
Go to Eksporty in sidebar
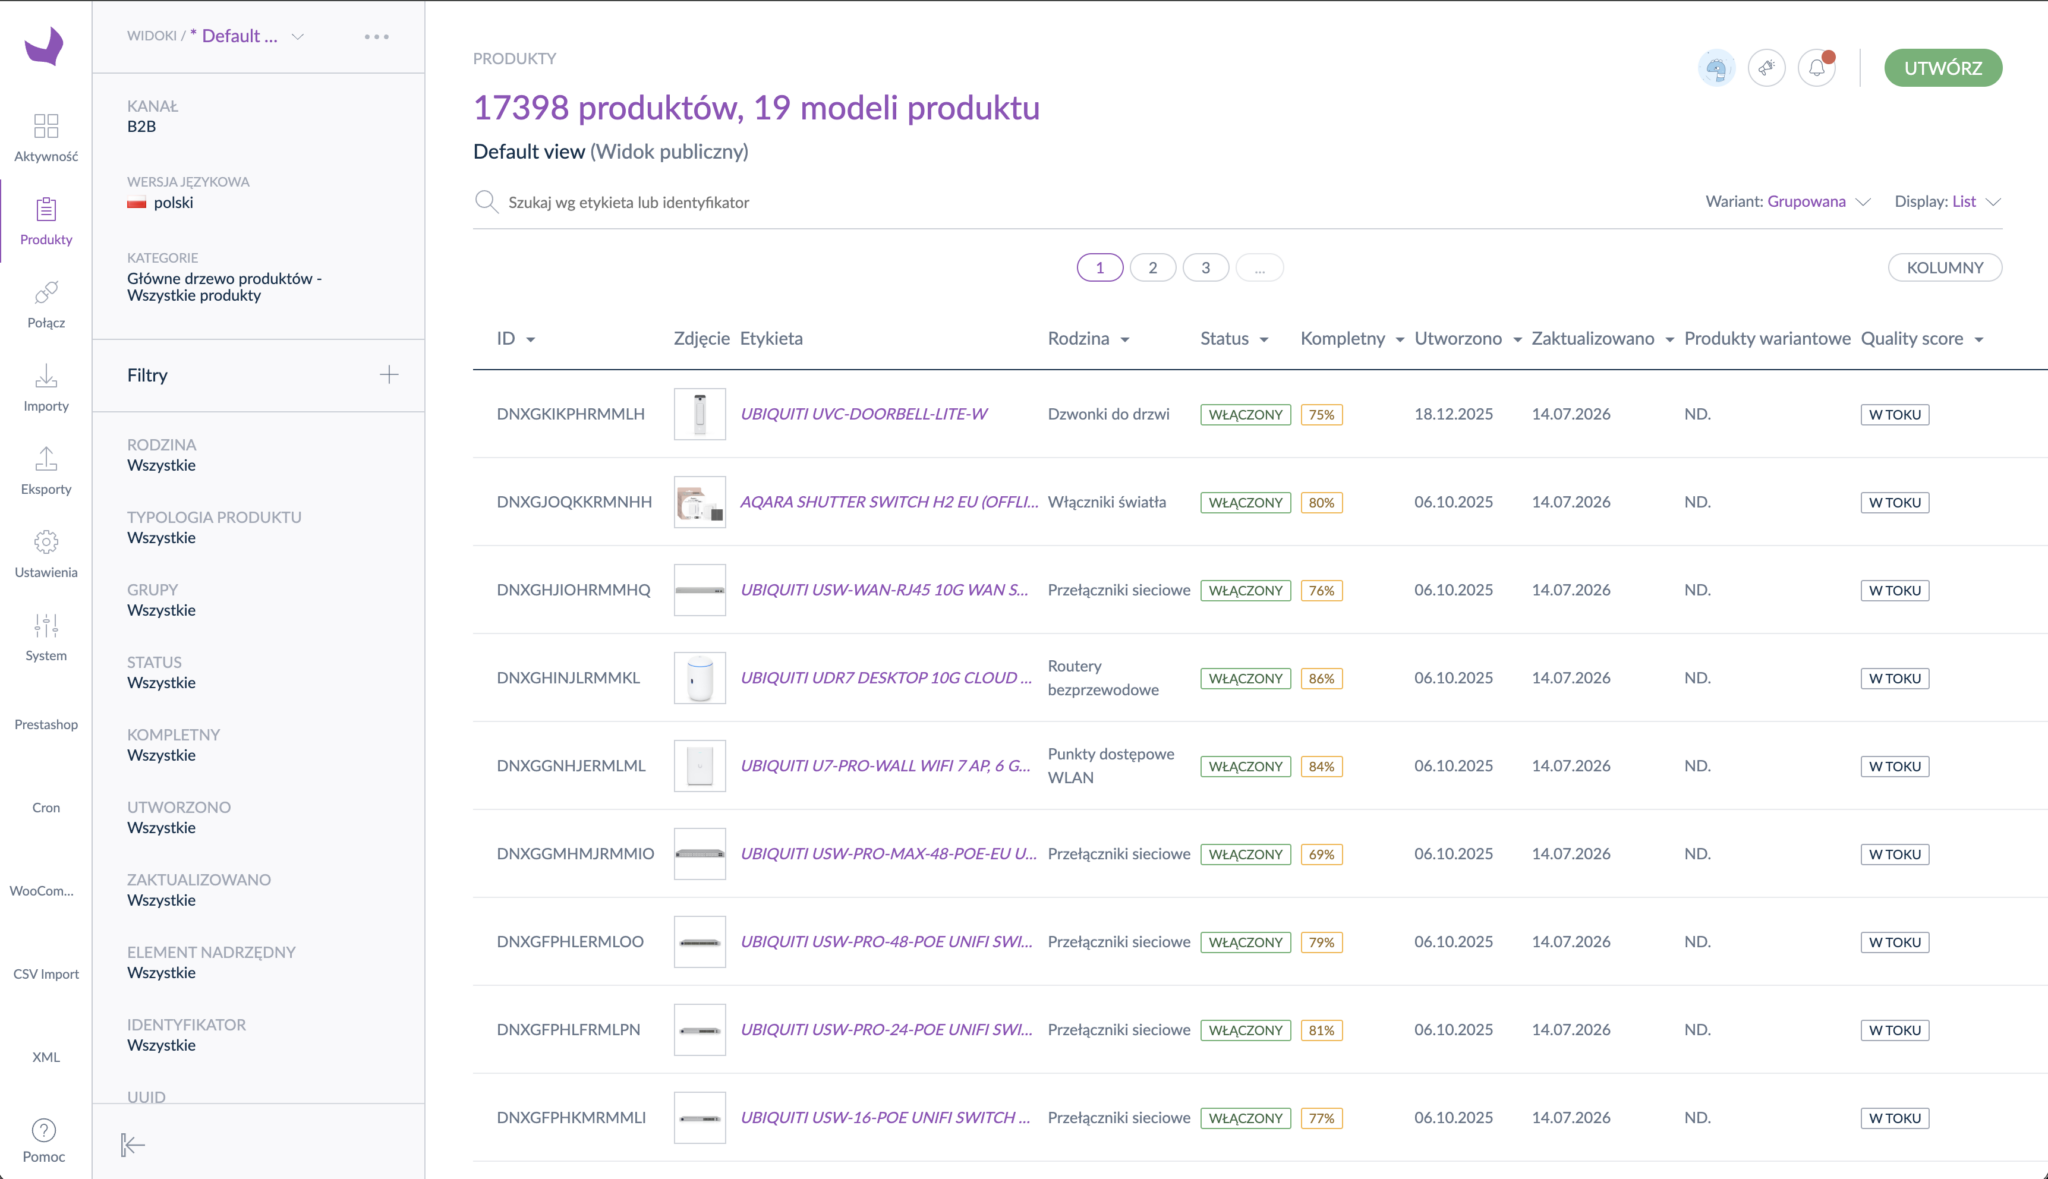pos(46,471)
